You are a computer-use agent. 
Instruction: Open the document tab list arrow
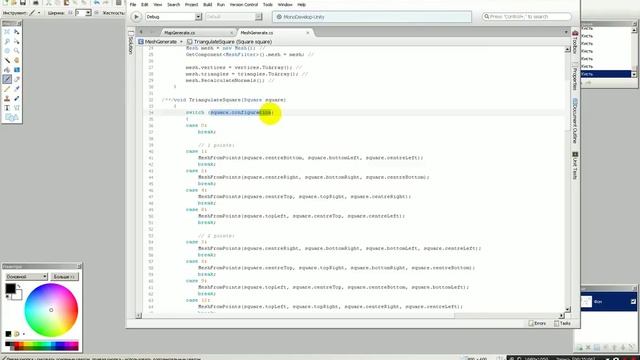[566, 32]
